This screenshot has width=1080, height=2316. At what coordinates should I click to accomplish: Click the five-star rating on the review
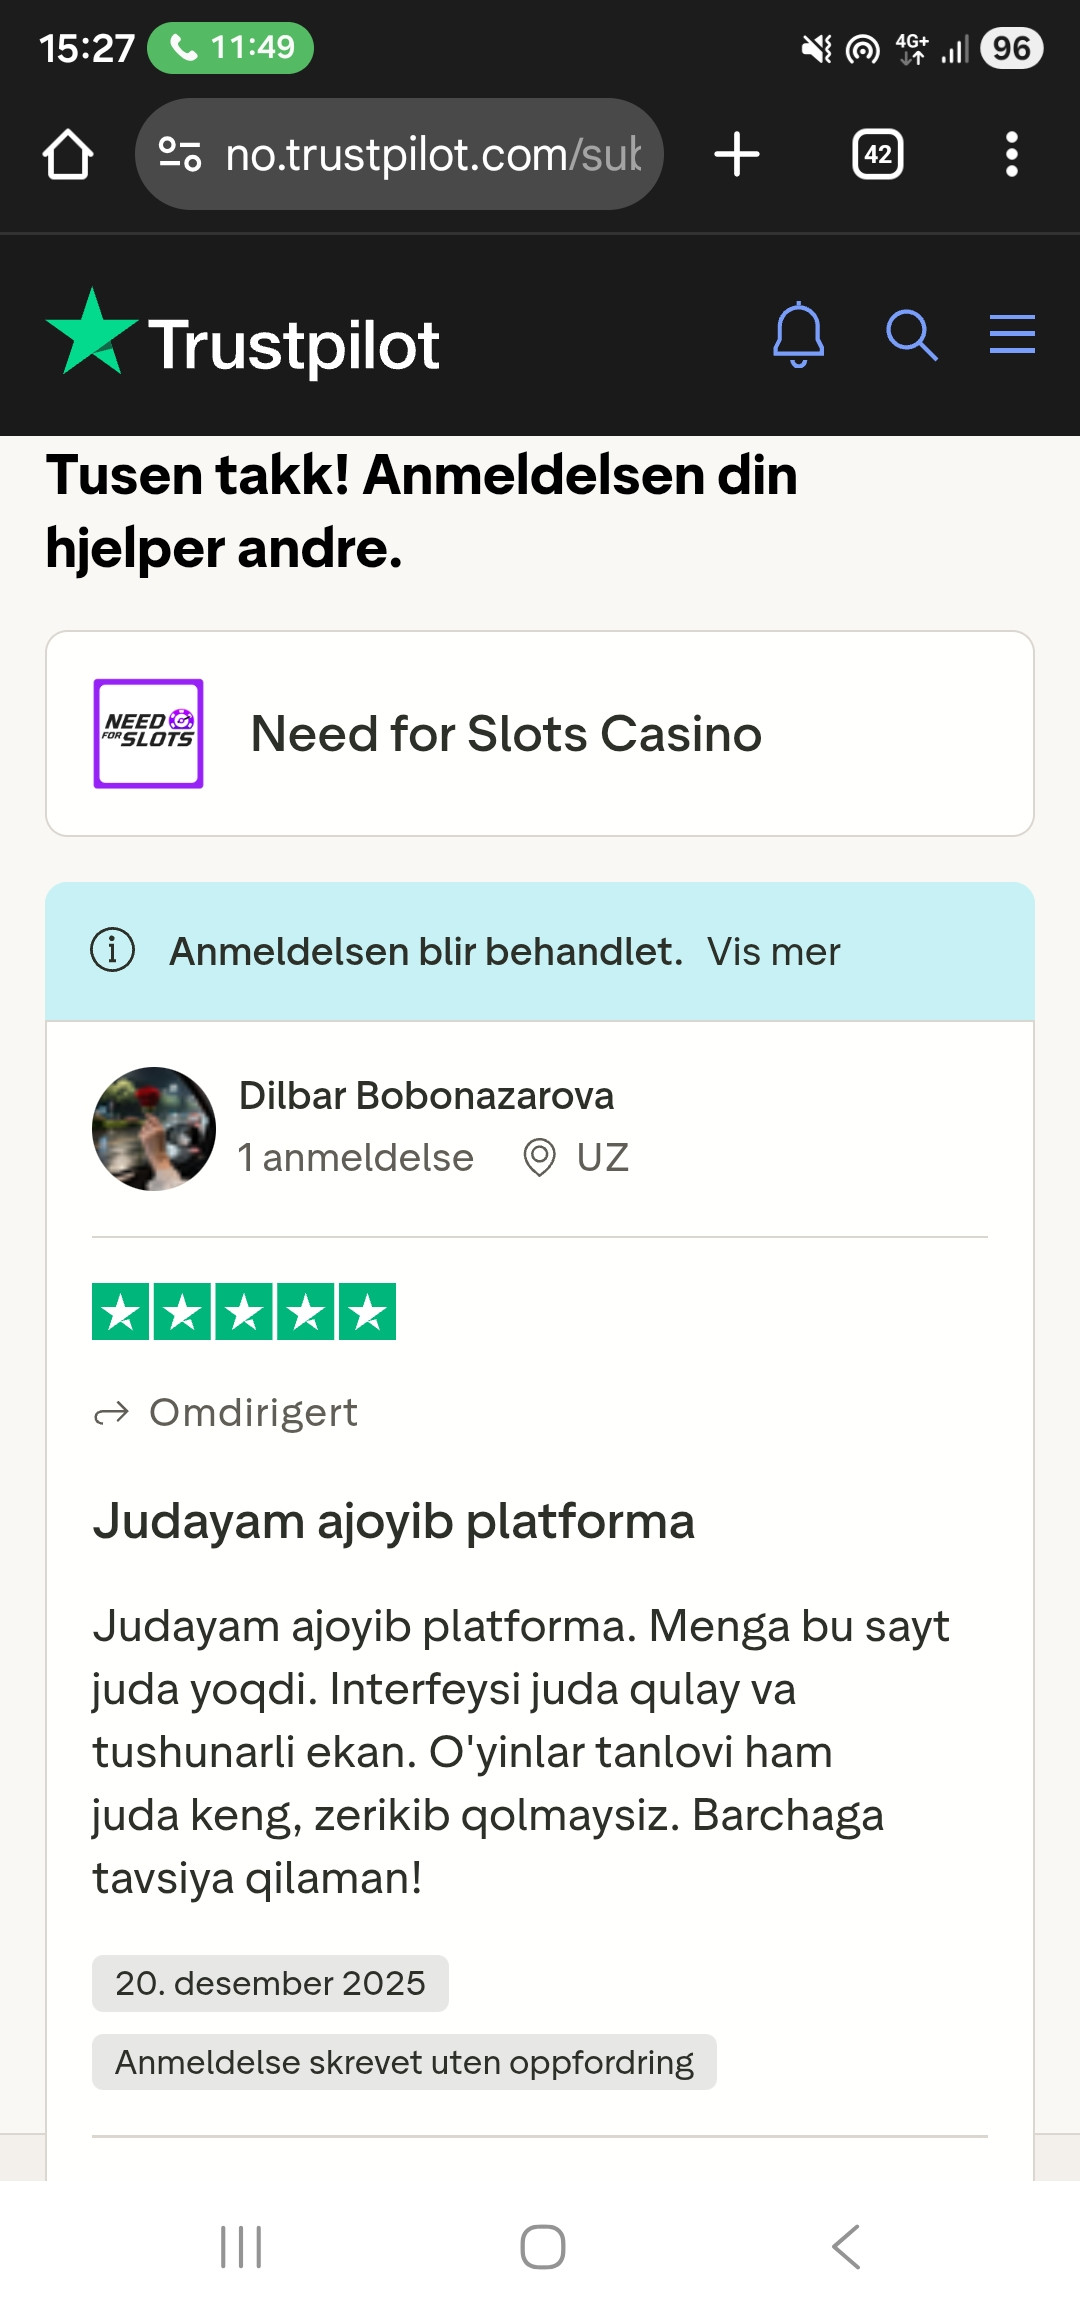[x=244, y=1311]
